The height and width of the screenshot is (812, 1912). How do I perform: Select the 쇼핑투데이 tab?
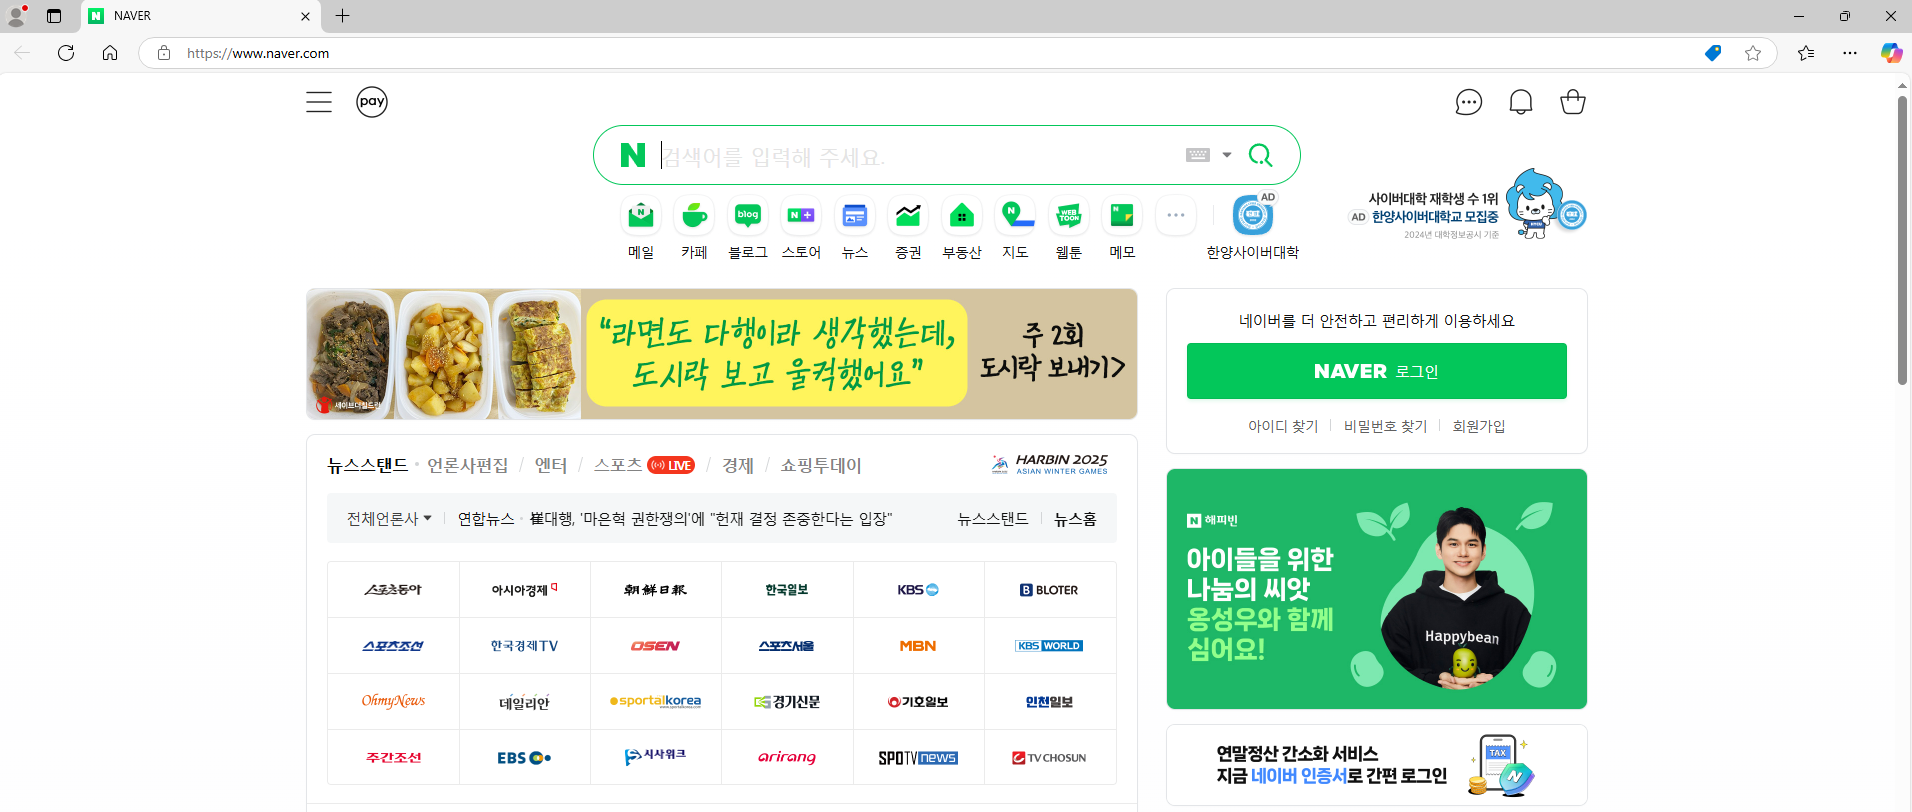point(821,465)
